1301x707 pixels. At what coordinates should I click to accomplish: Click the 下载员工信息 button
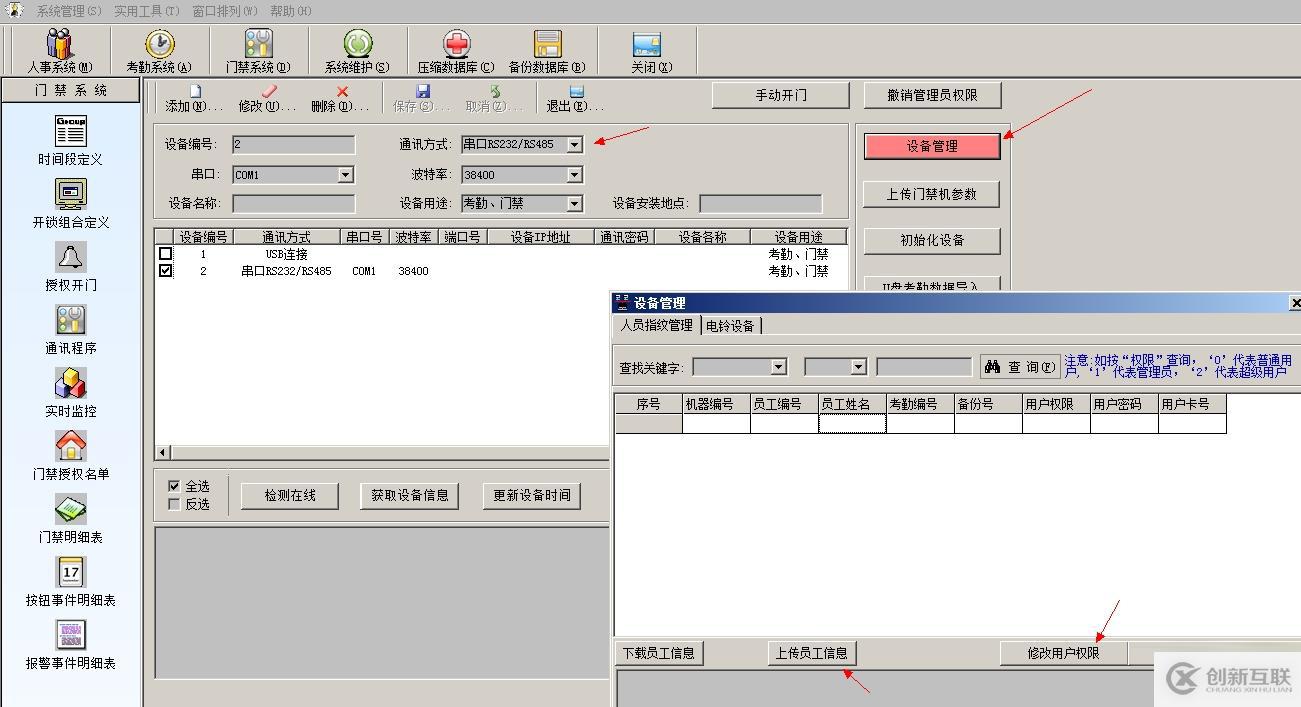[658, 653]
